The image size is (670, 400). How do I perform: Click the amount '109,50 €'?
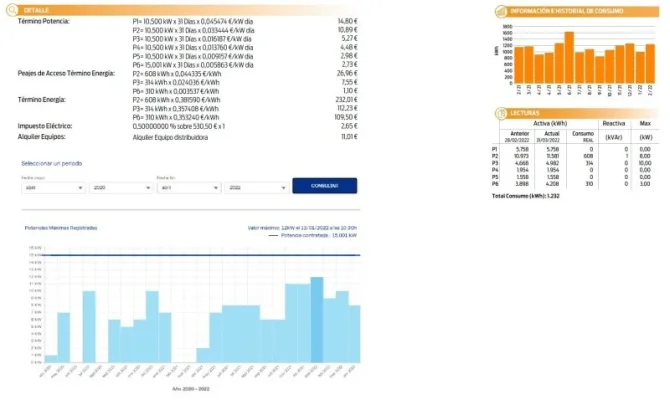(x=346, y=117)
